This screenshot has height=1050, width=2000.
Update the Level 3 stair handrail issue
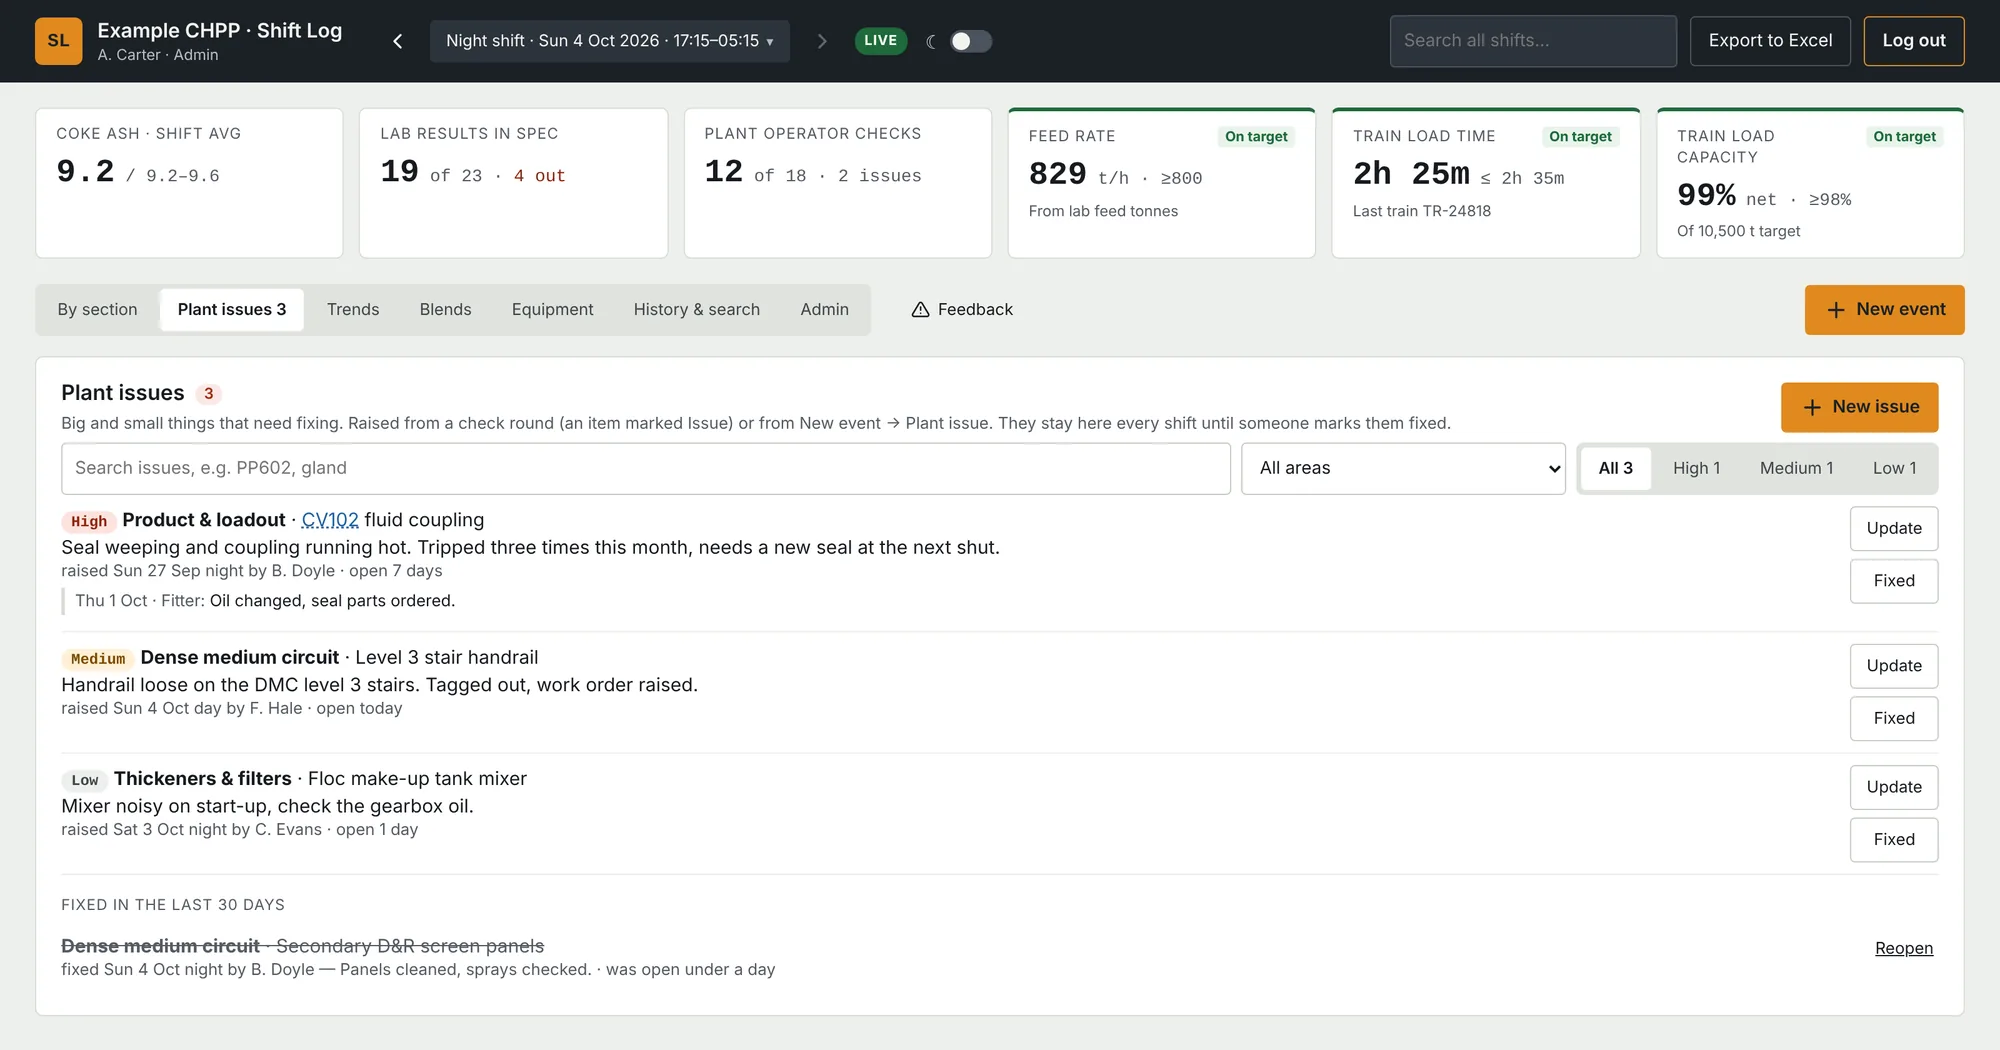click(x=1894, y=666)
